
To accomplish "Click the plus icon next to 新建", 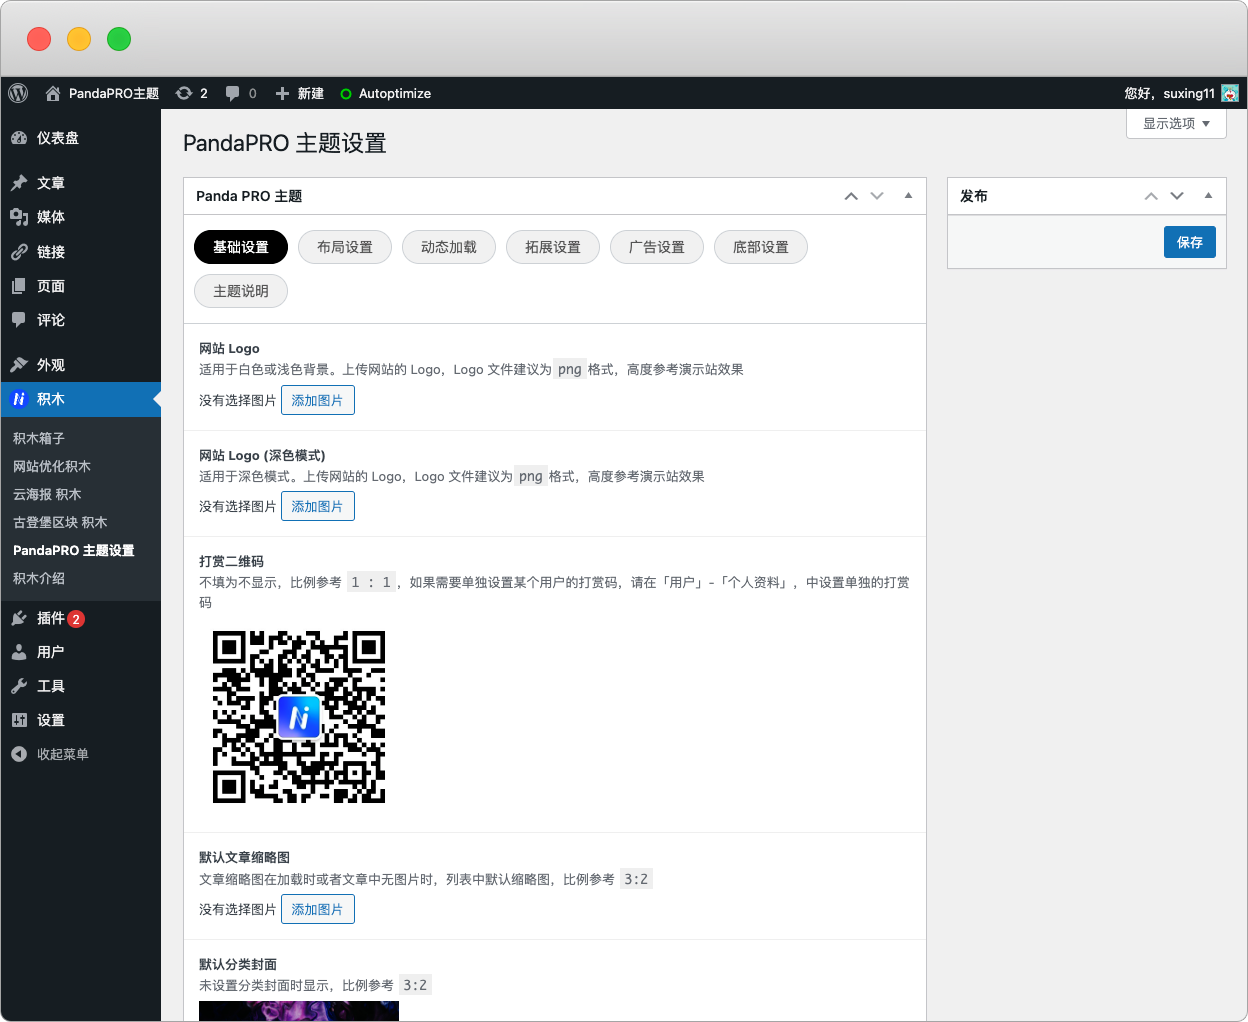I will tap(282, 93).
